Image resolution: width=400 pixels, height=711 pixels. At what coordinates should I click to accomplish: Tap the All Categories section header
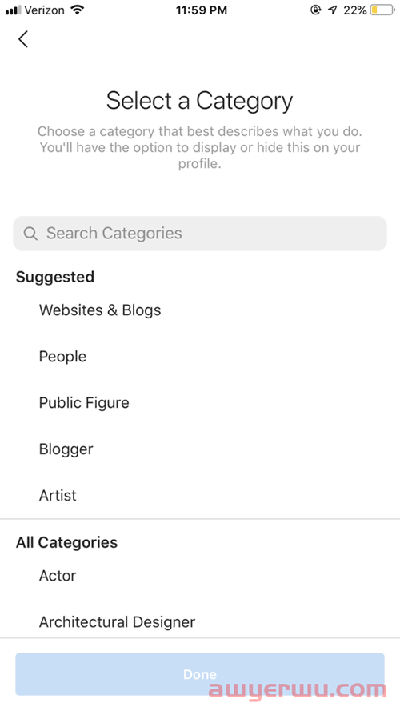67,543
